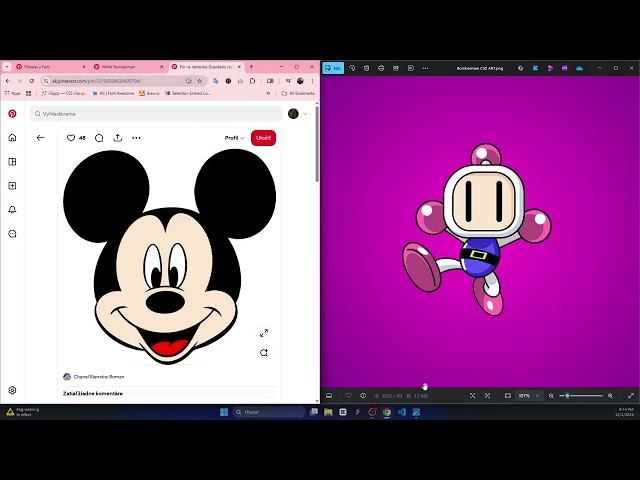The height and width of the screenshot is (480, 640).
Task: Click the create pin plus icon
Action: [12, 186]
